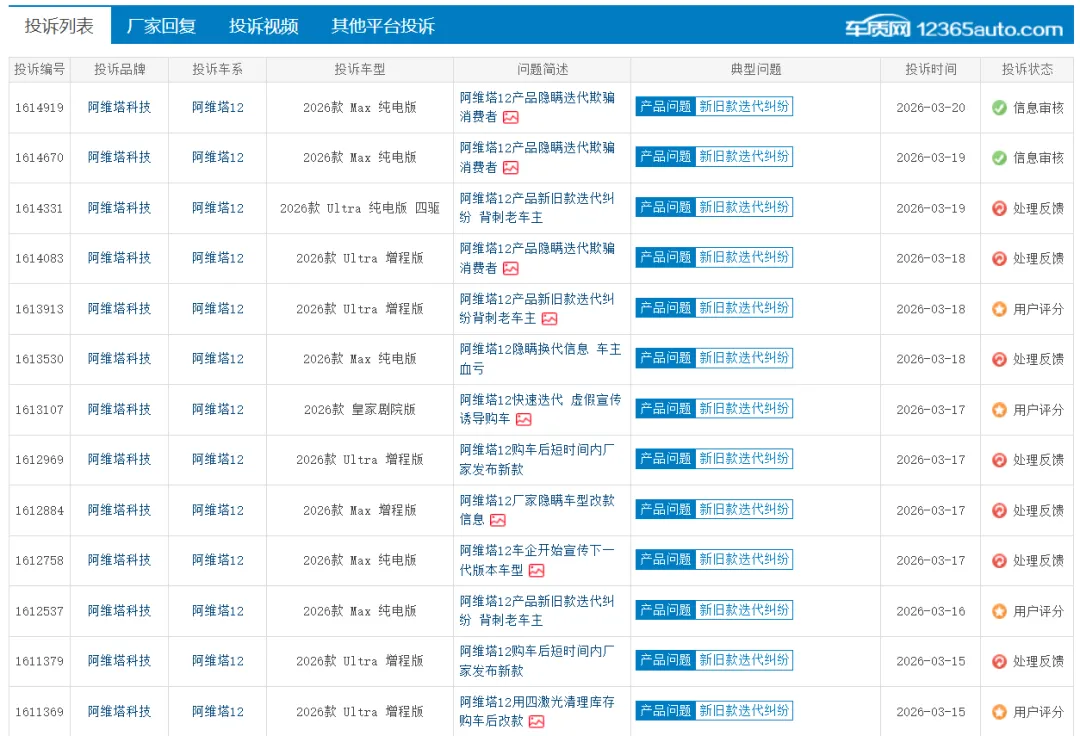Click orange 用户评分 status icon for 1612537

(x=999, y=611)
